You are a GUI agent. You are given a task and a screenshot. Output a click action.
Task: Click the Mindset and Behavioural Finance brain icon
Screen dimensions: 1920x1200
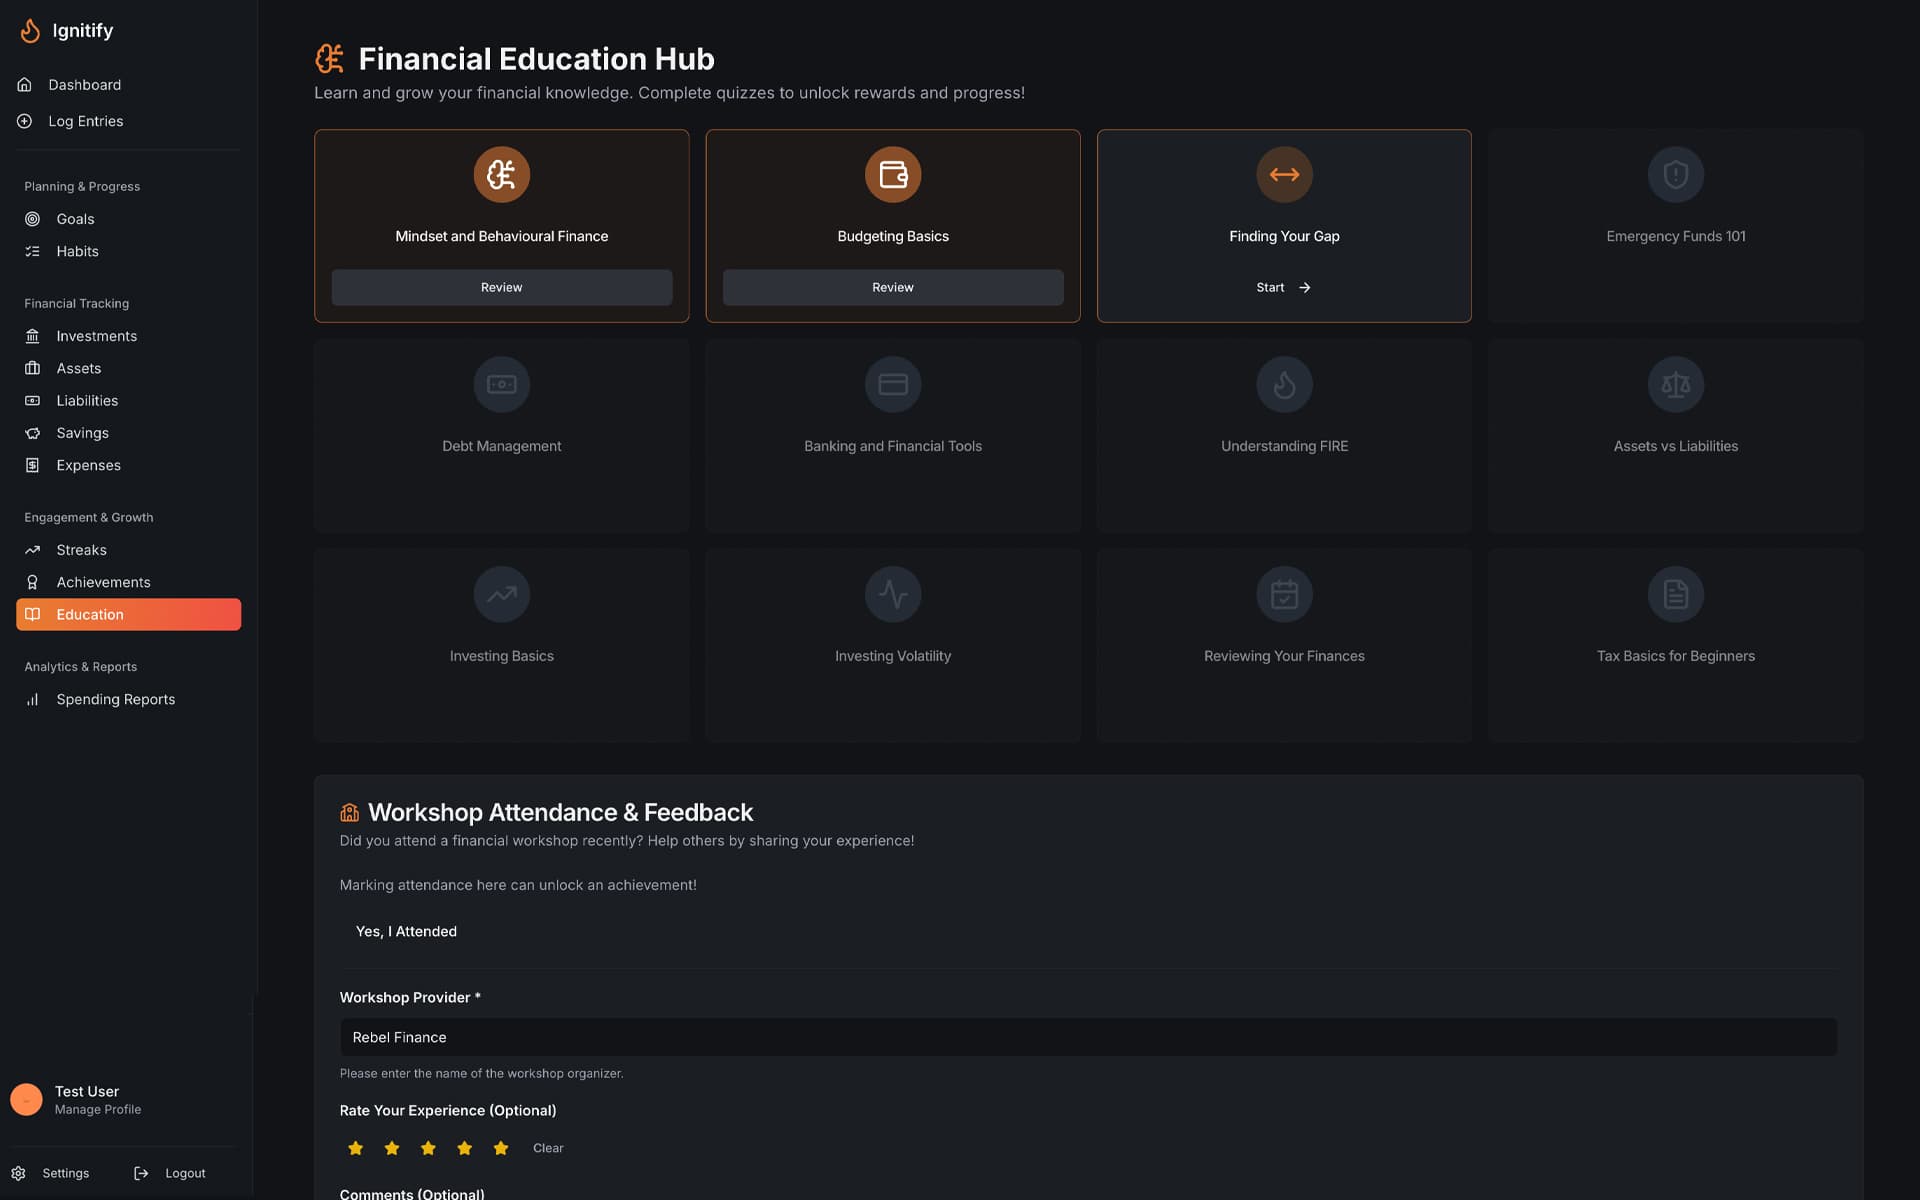pyautogui.click(x=501, y=175)
